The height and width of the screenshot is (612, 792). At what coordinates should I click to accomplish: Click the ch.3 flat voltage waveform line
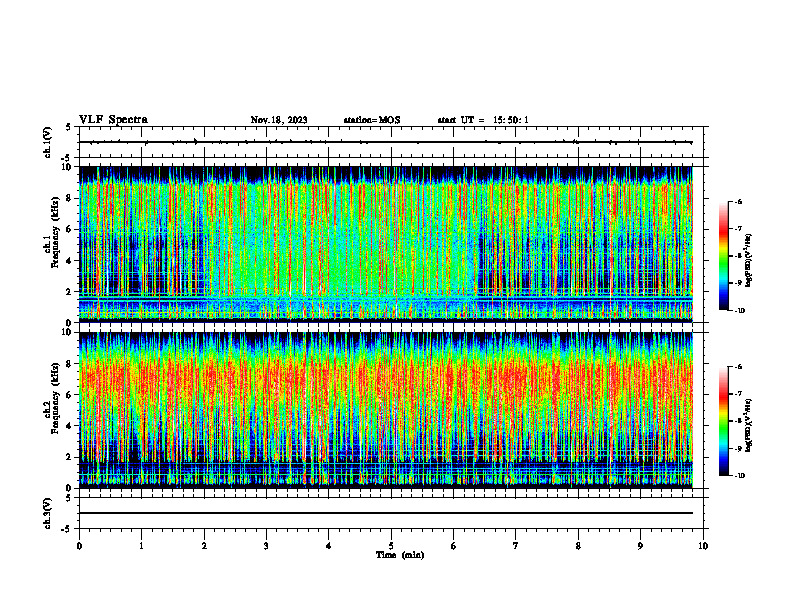point(385,513)
